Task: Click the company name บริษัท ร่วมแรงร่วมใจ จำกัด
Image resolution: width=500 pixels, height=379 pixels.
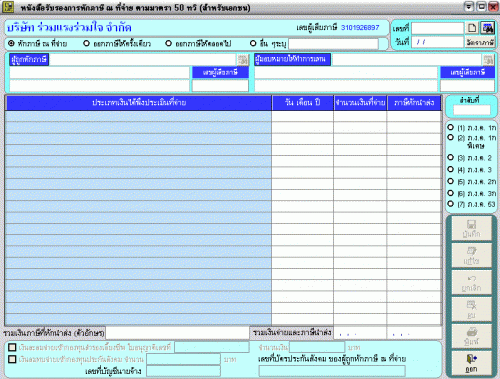Action: click(x=69, y=28)
